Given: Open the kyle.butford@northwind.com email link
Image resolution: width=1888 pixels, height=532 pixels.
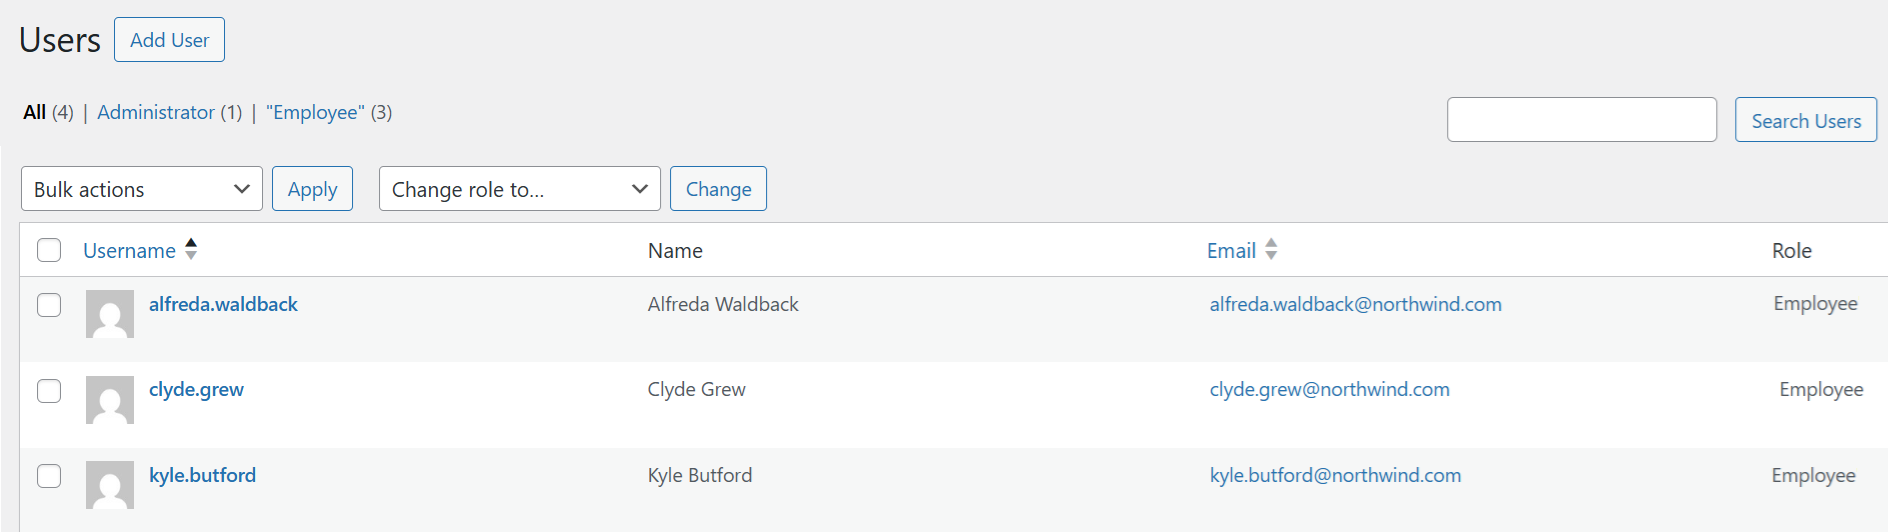Looking at the screenshot, I should (1335, 476).
